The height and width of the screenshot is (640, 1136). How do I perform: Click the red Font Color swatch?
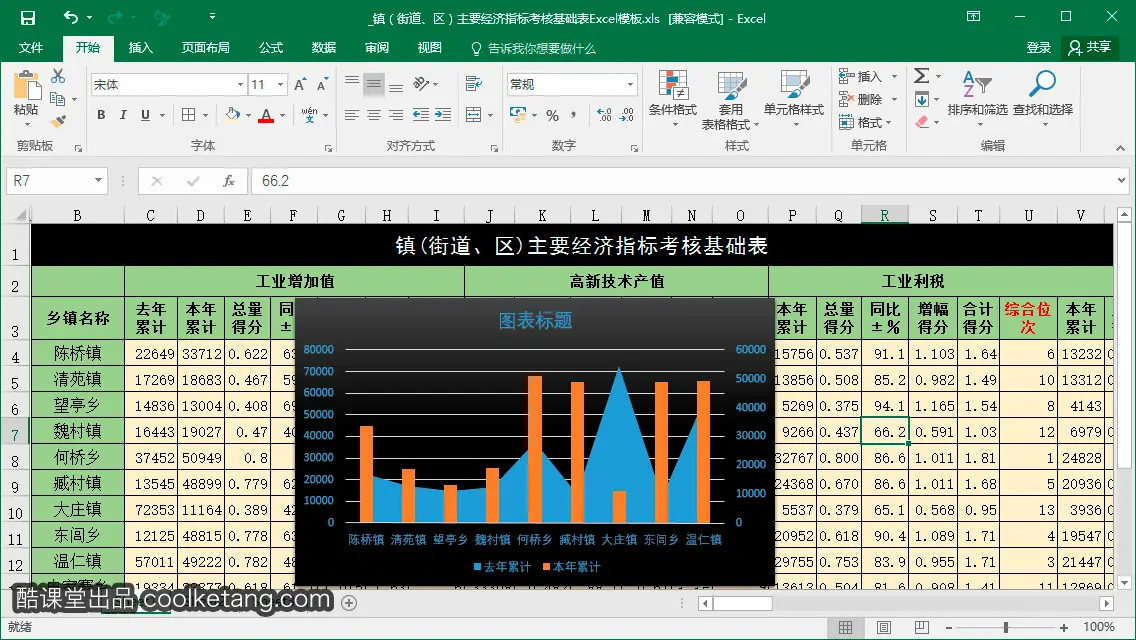click(x=266, y=115)
